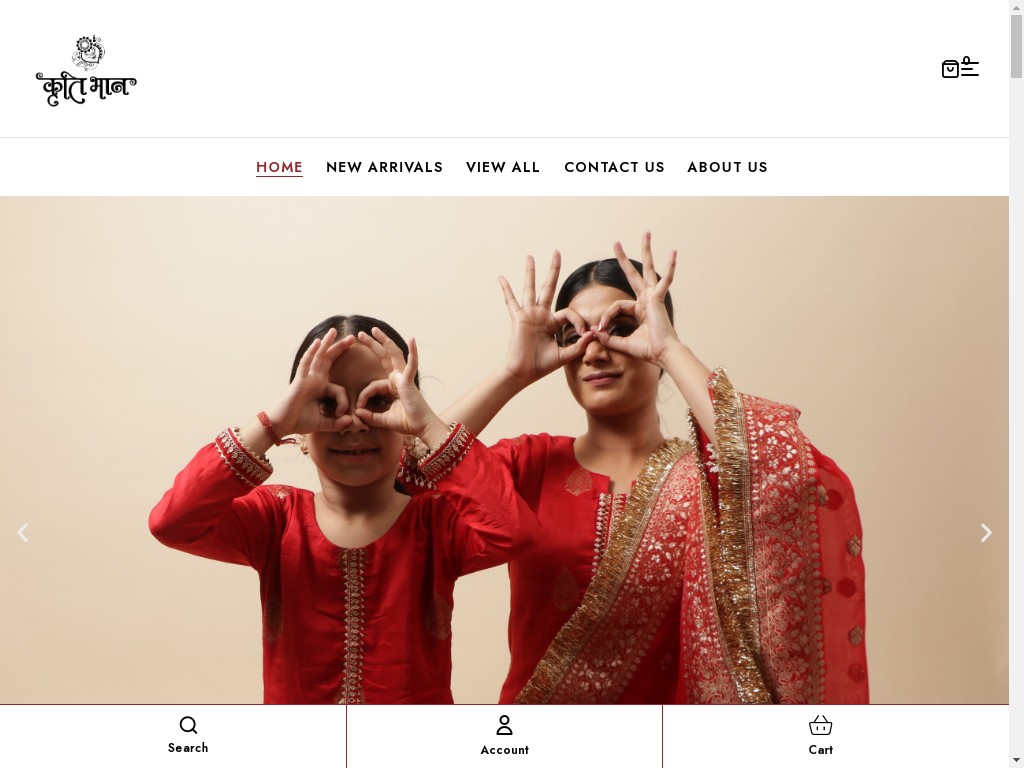
Task: Open the NEW ARRIVALS menu item
Action: (385, 167)
